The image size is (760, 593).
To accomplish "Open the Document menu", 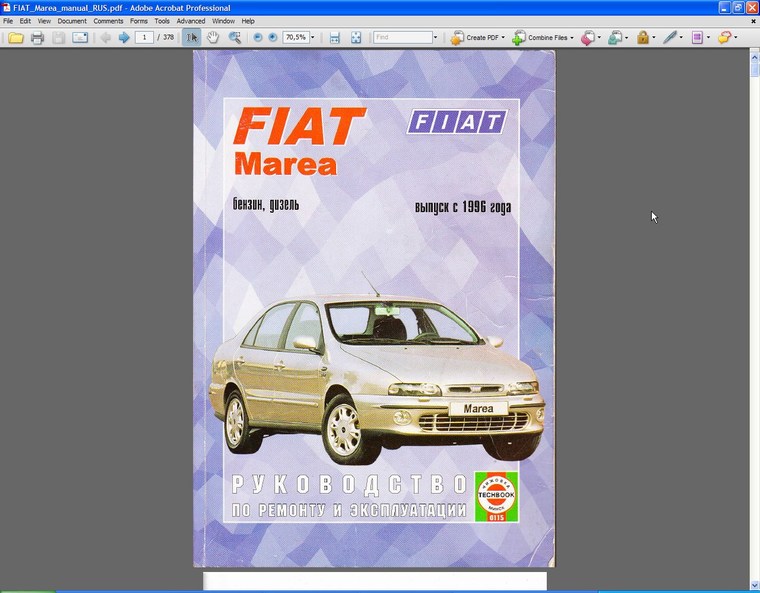I will click(x=72, y=21).
